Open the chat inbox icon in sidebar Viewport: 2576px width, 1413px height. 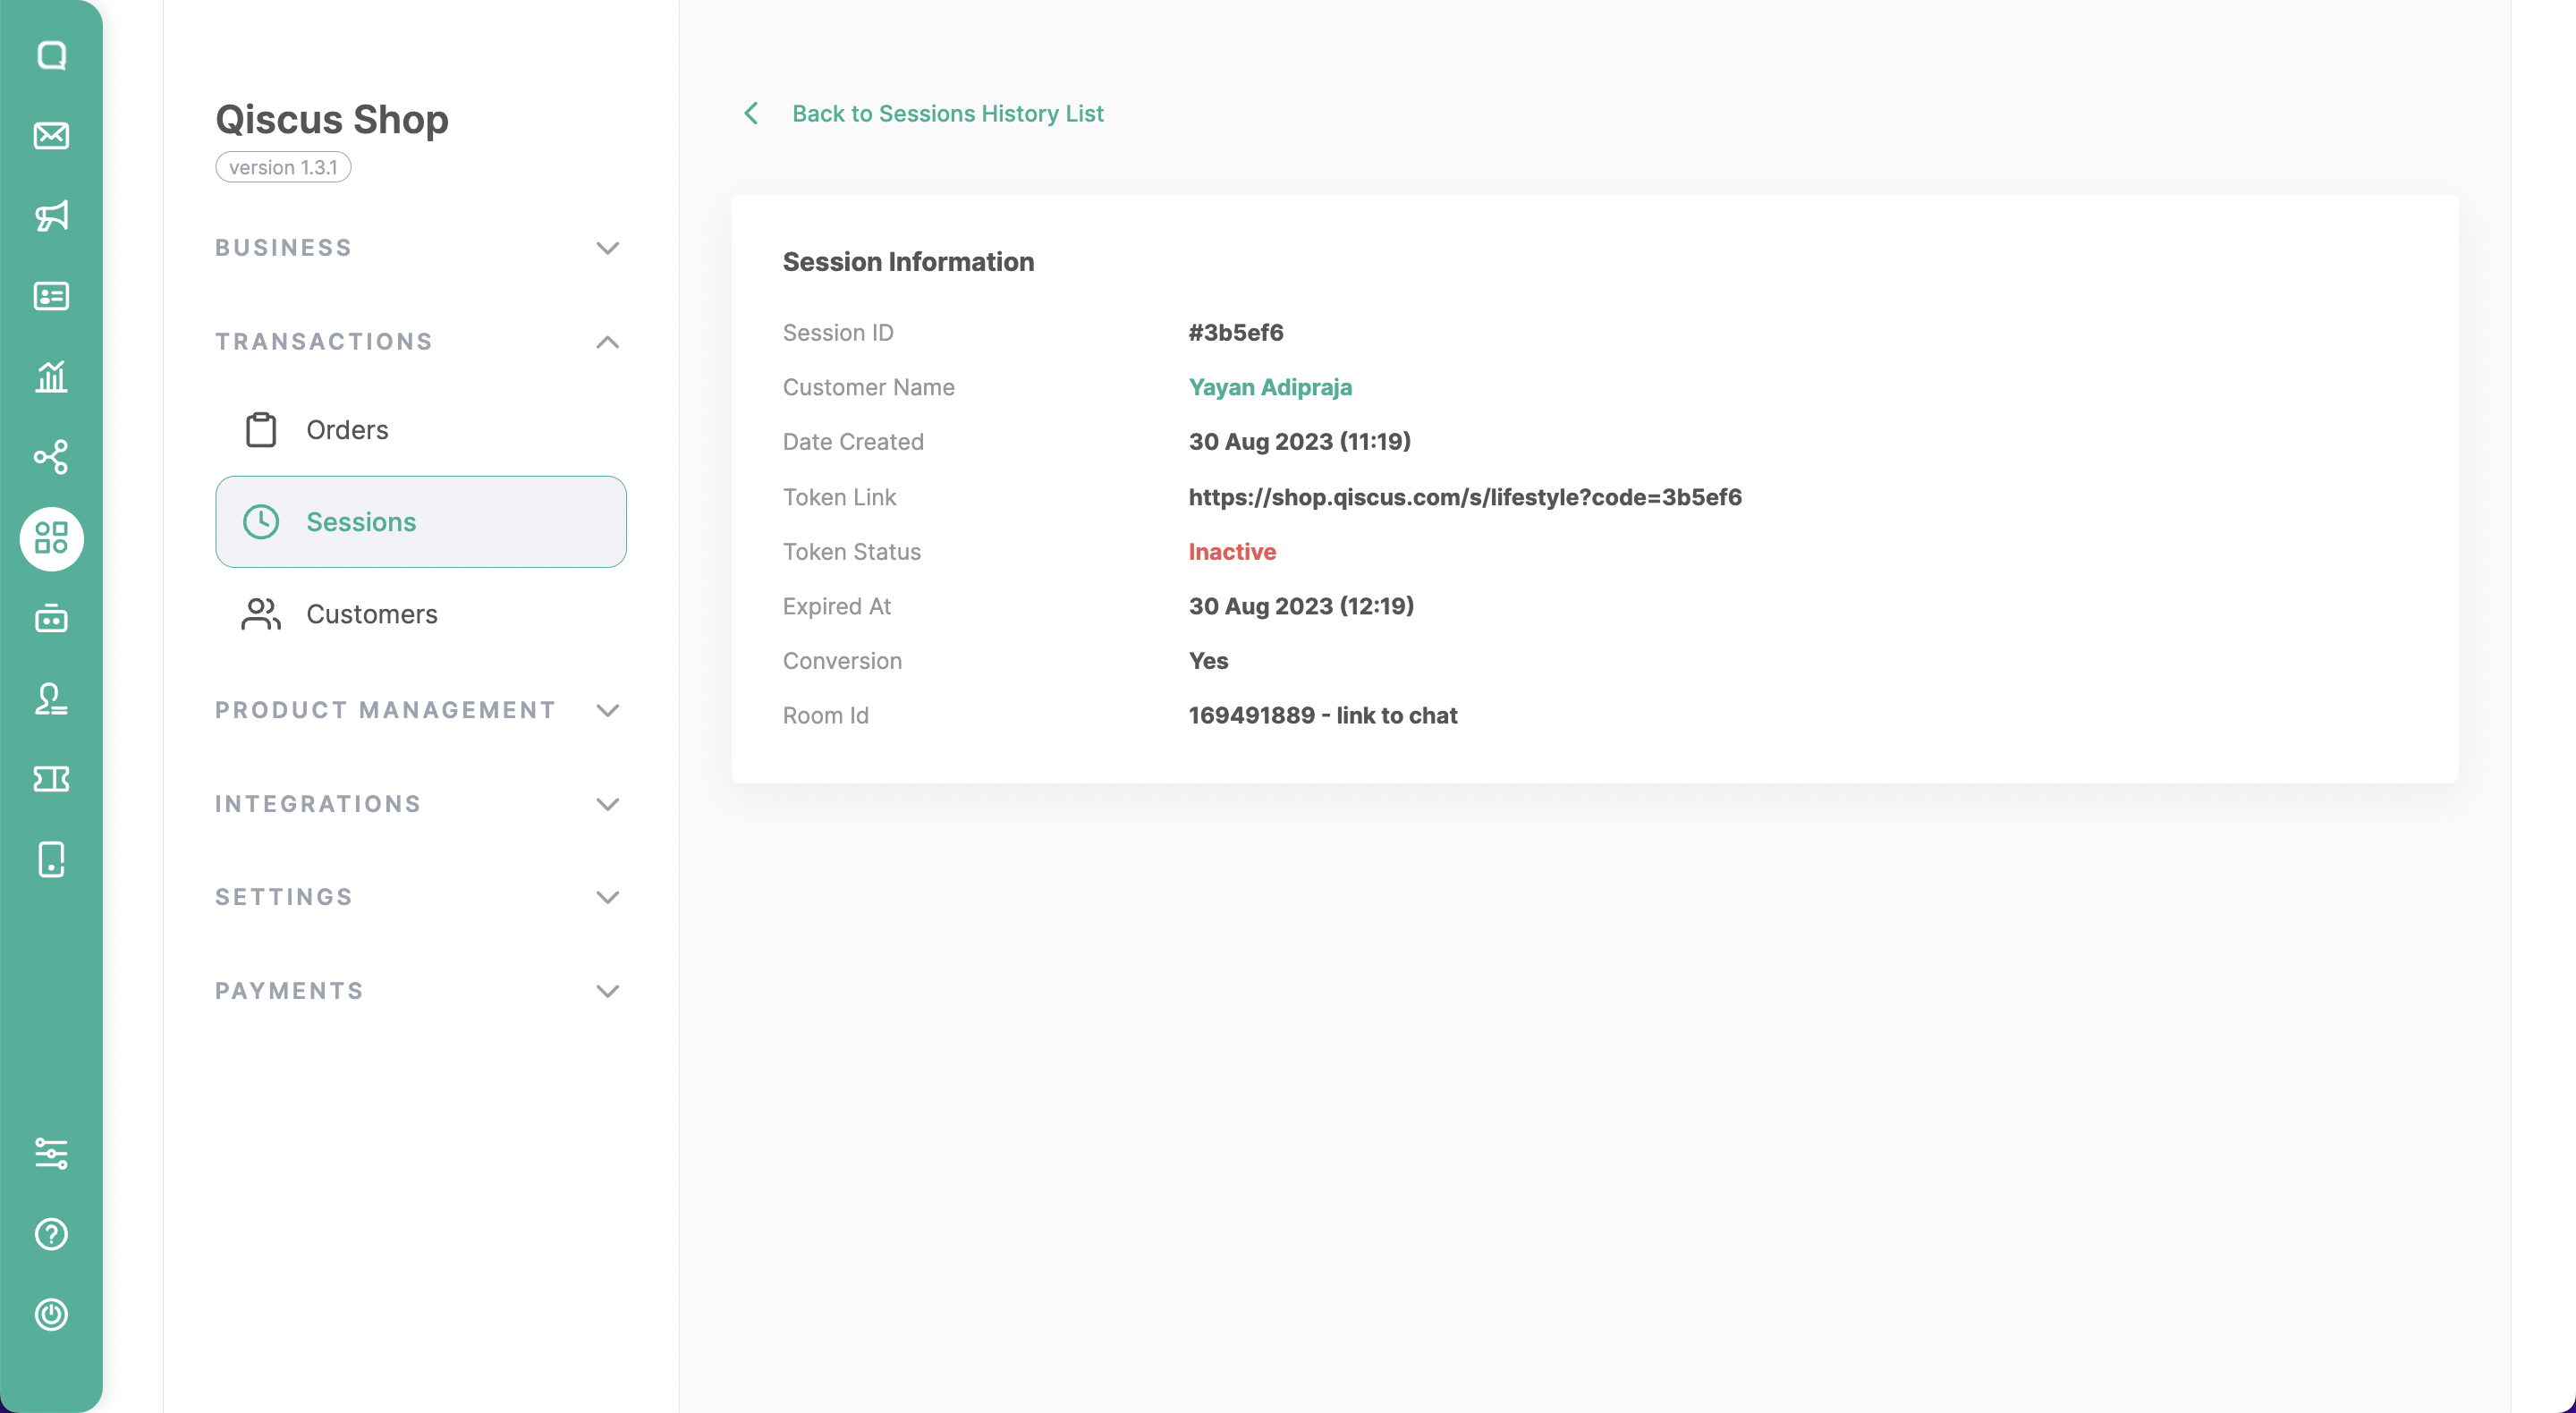(x=51, y=55)
